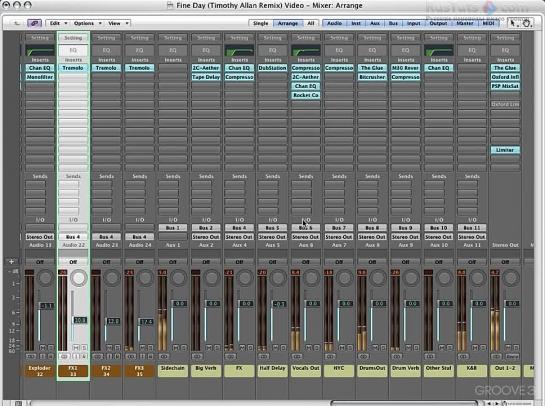Switch the mixer to All view

[310, 23]
